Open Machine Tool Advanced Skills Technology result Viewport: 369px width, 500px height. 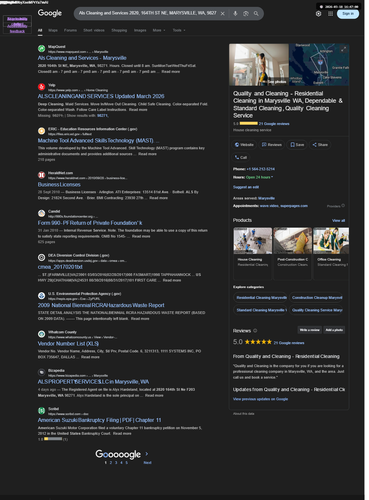[98, 141]
